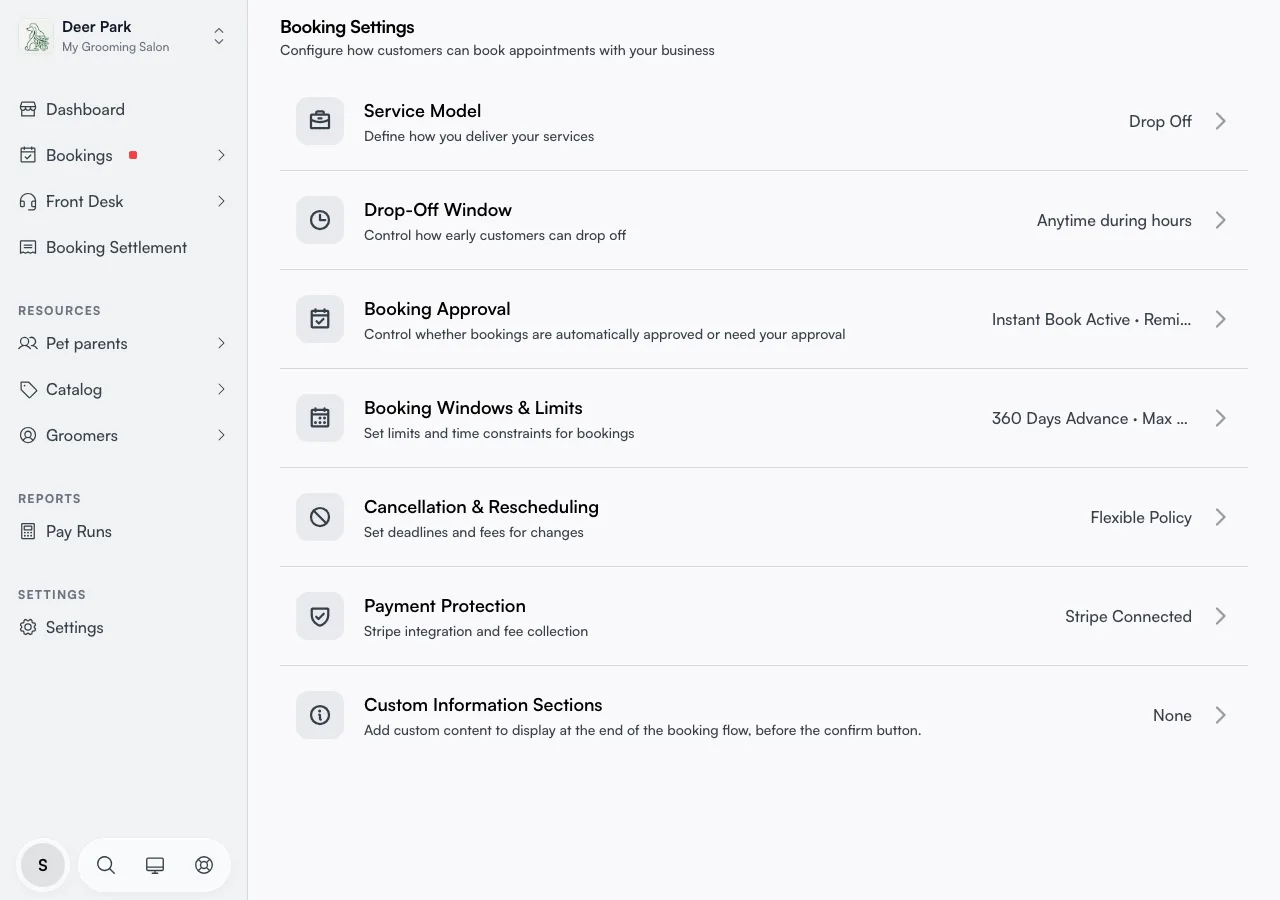The height and width of the screenshot is (900, 1280).
Task: Open Cancellation & Rescheduling right chevron
Action: point(1220,517)
